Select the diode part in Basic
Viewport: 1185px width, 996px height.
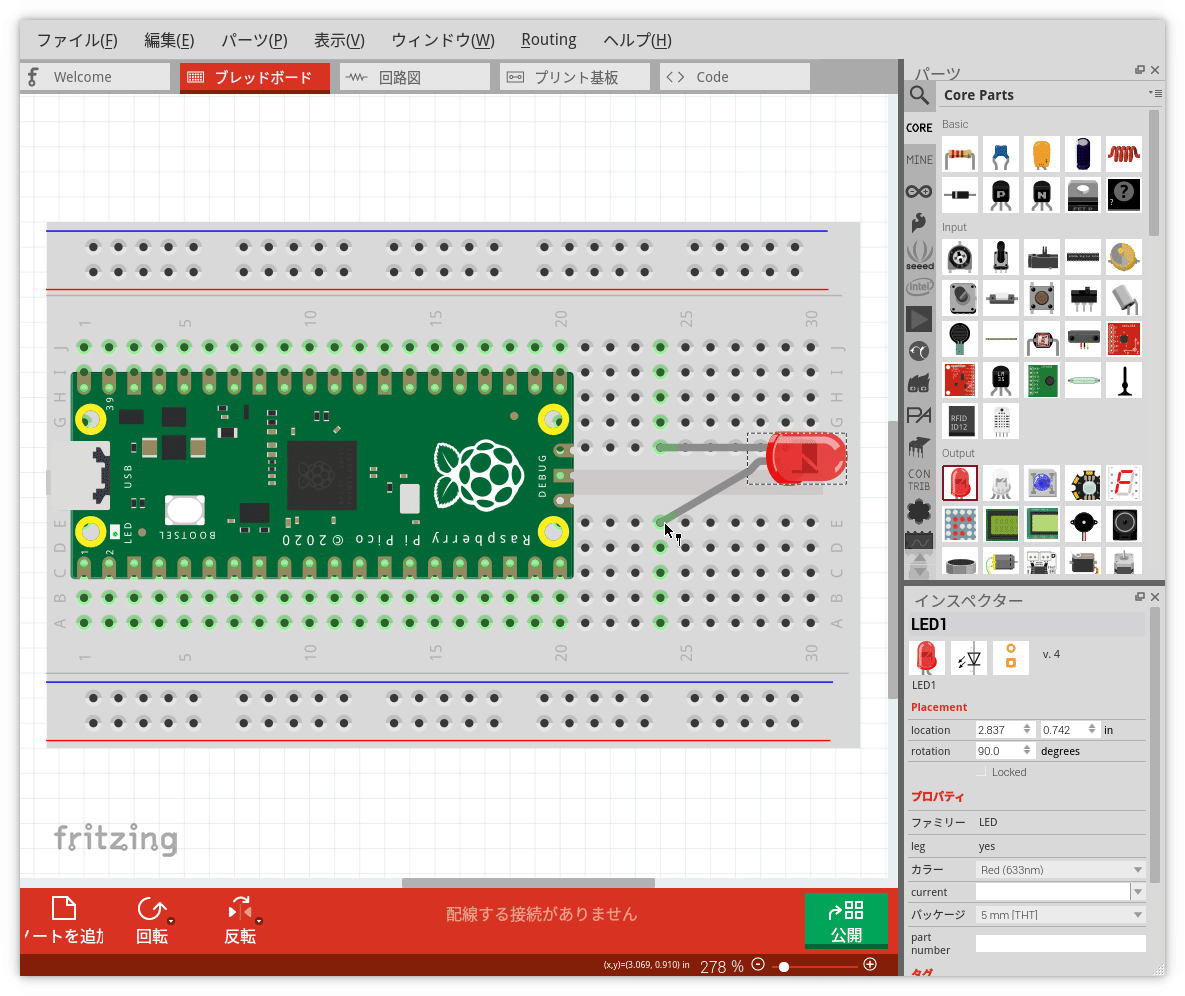(x=960, y=195)
